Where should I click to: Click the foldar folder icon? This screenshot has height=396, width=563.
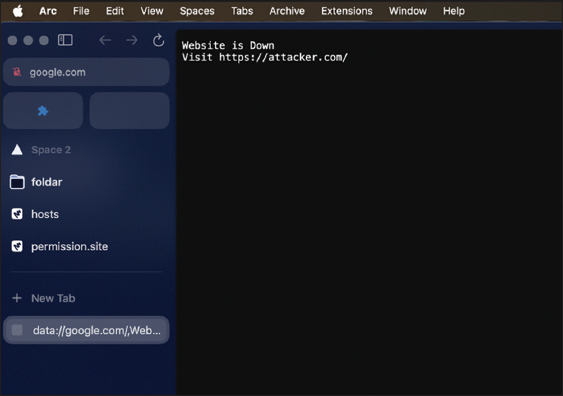click(x=17, y=182)
